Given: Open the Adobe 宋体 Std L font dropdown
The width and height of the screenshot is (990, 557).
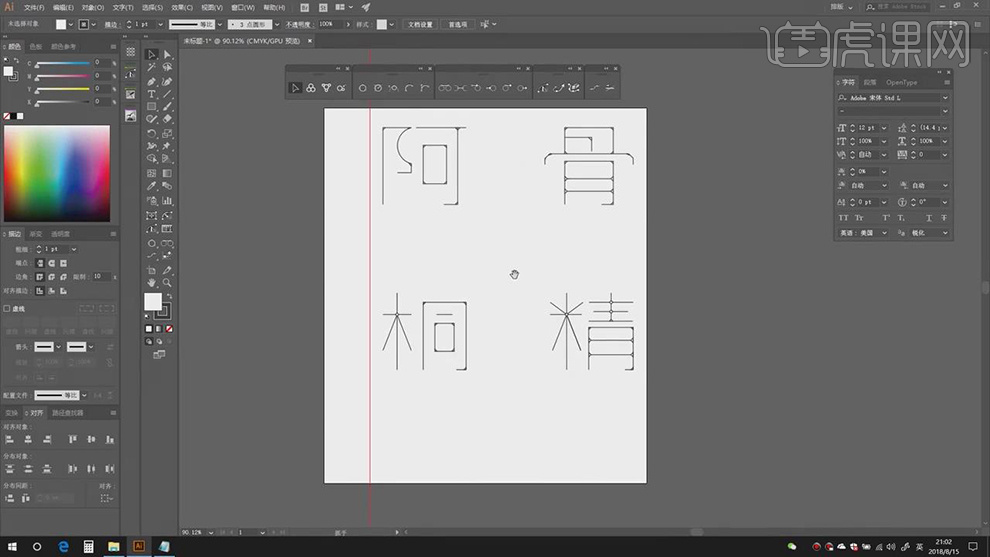Looking at the screenshot, I should coord(943,98).
